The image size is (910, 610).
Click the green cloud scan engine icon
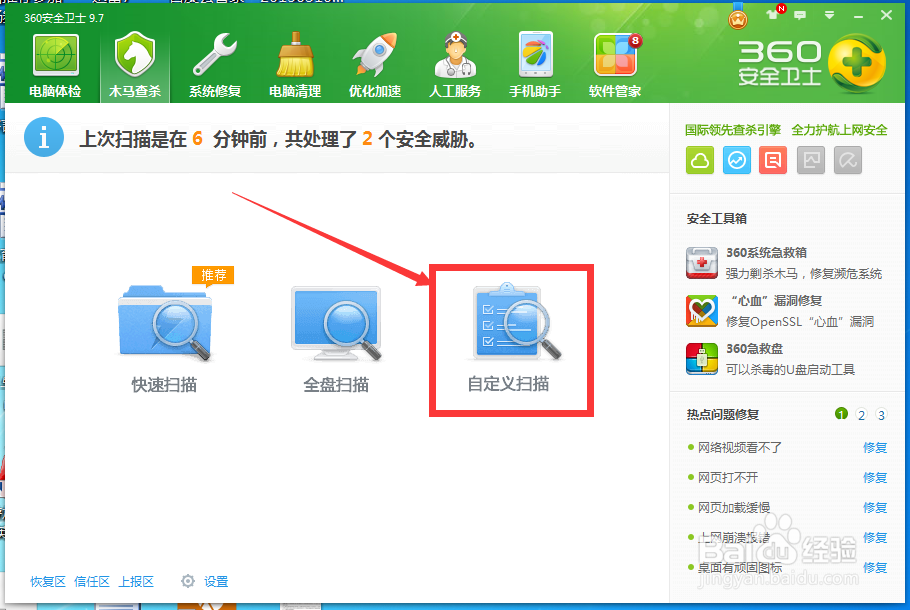[700, 160]
